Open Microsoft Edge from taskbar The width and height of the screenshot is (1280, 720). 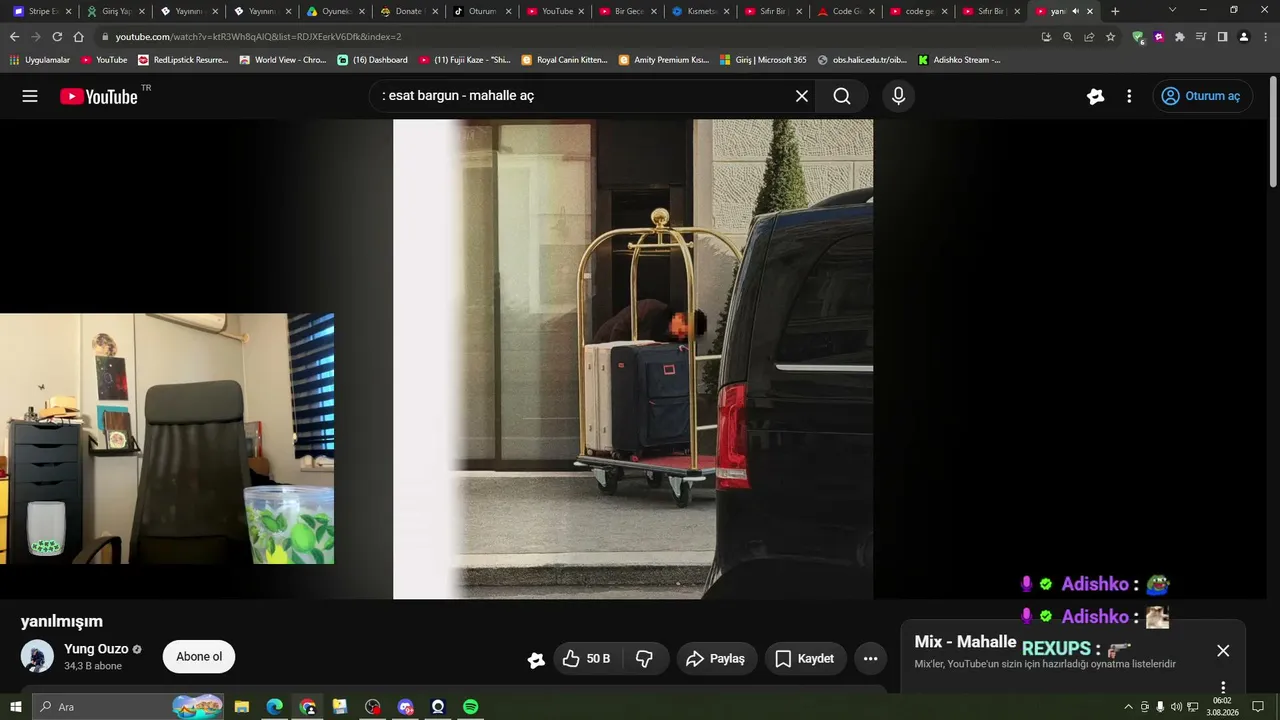coord(274,707)
